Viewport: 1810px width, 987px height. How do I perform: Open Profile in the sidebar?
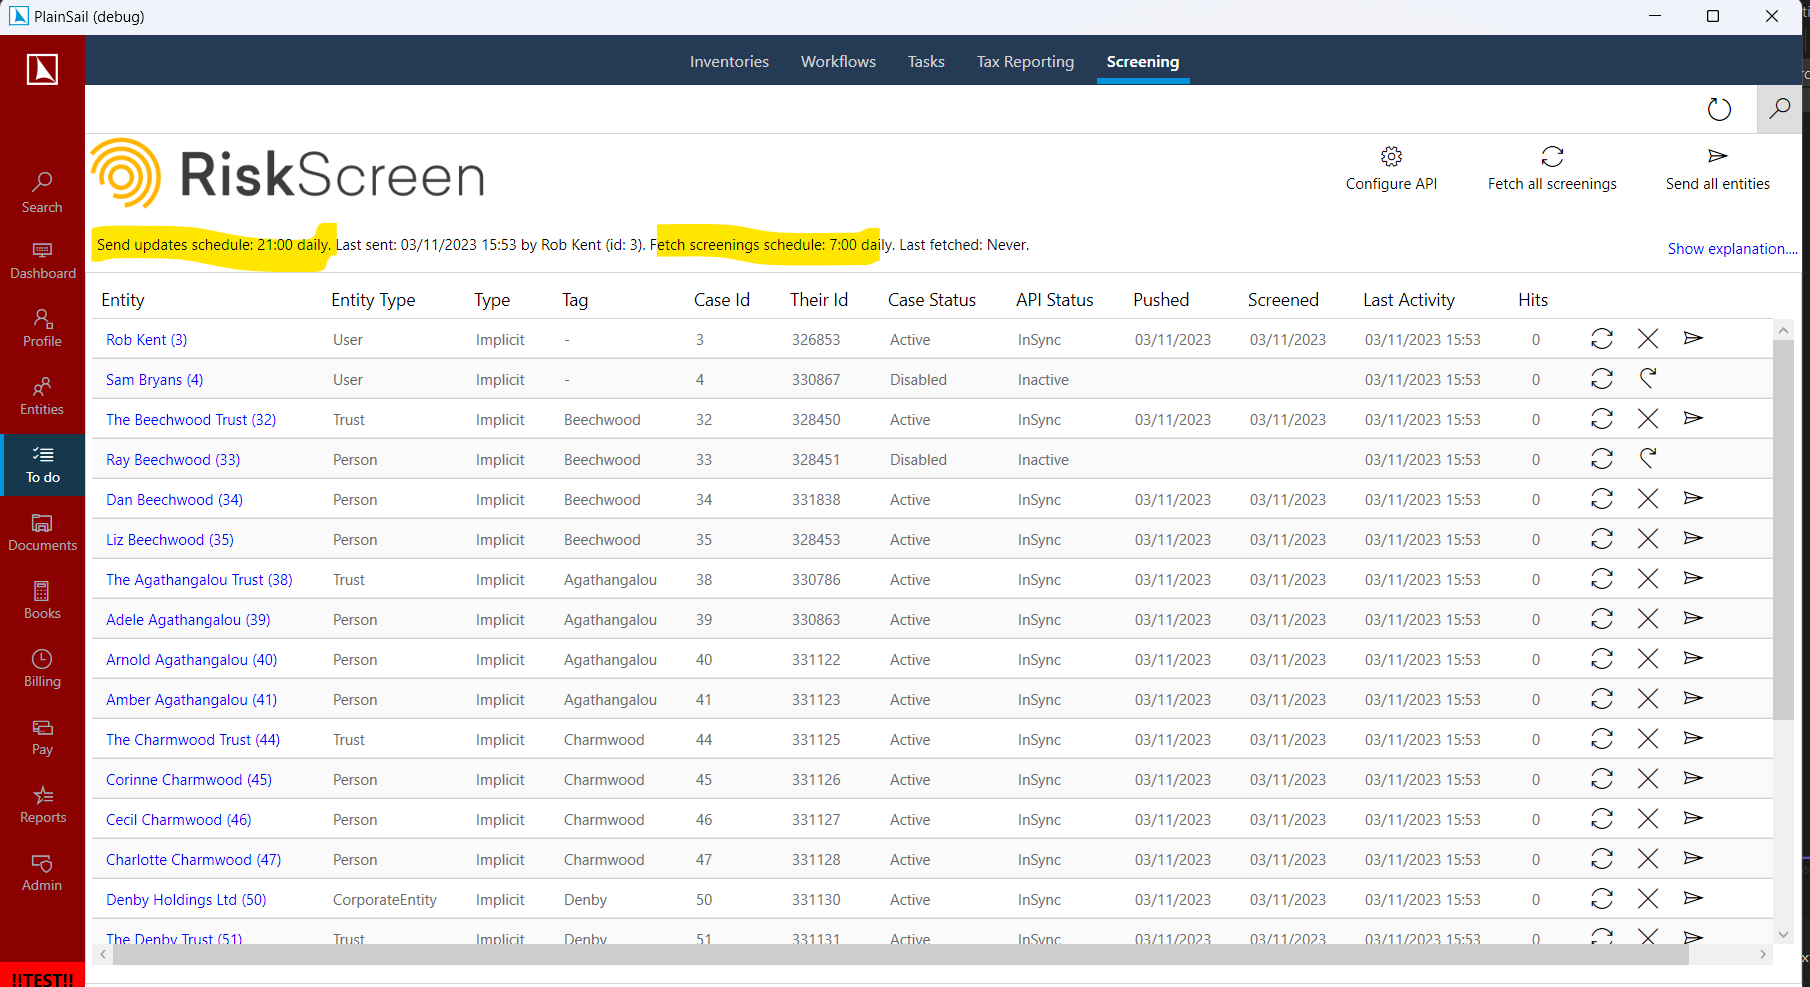42,328
